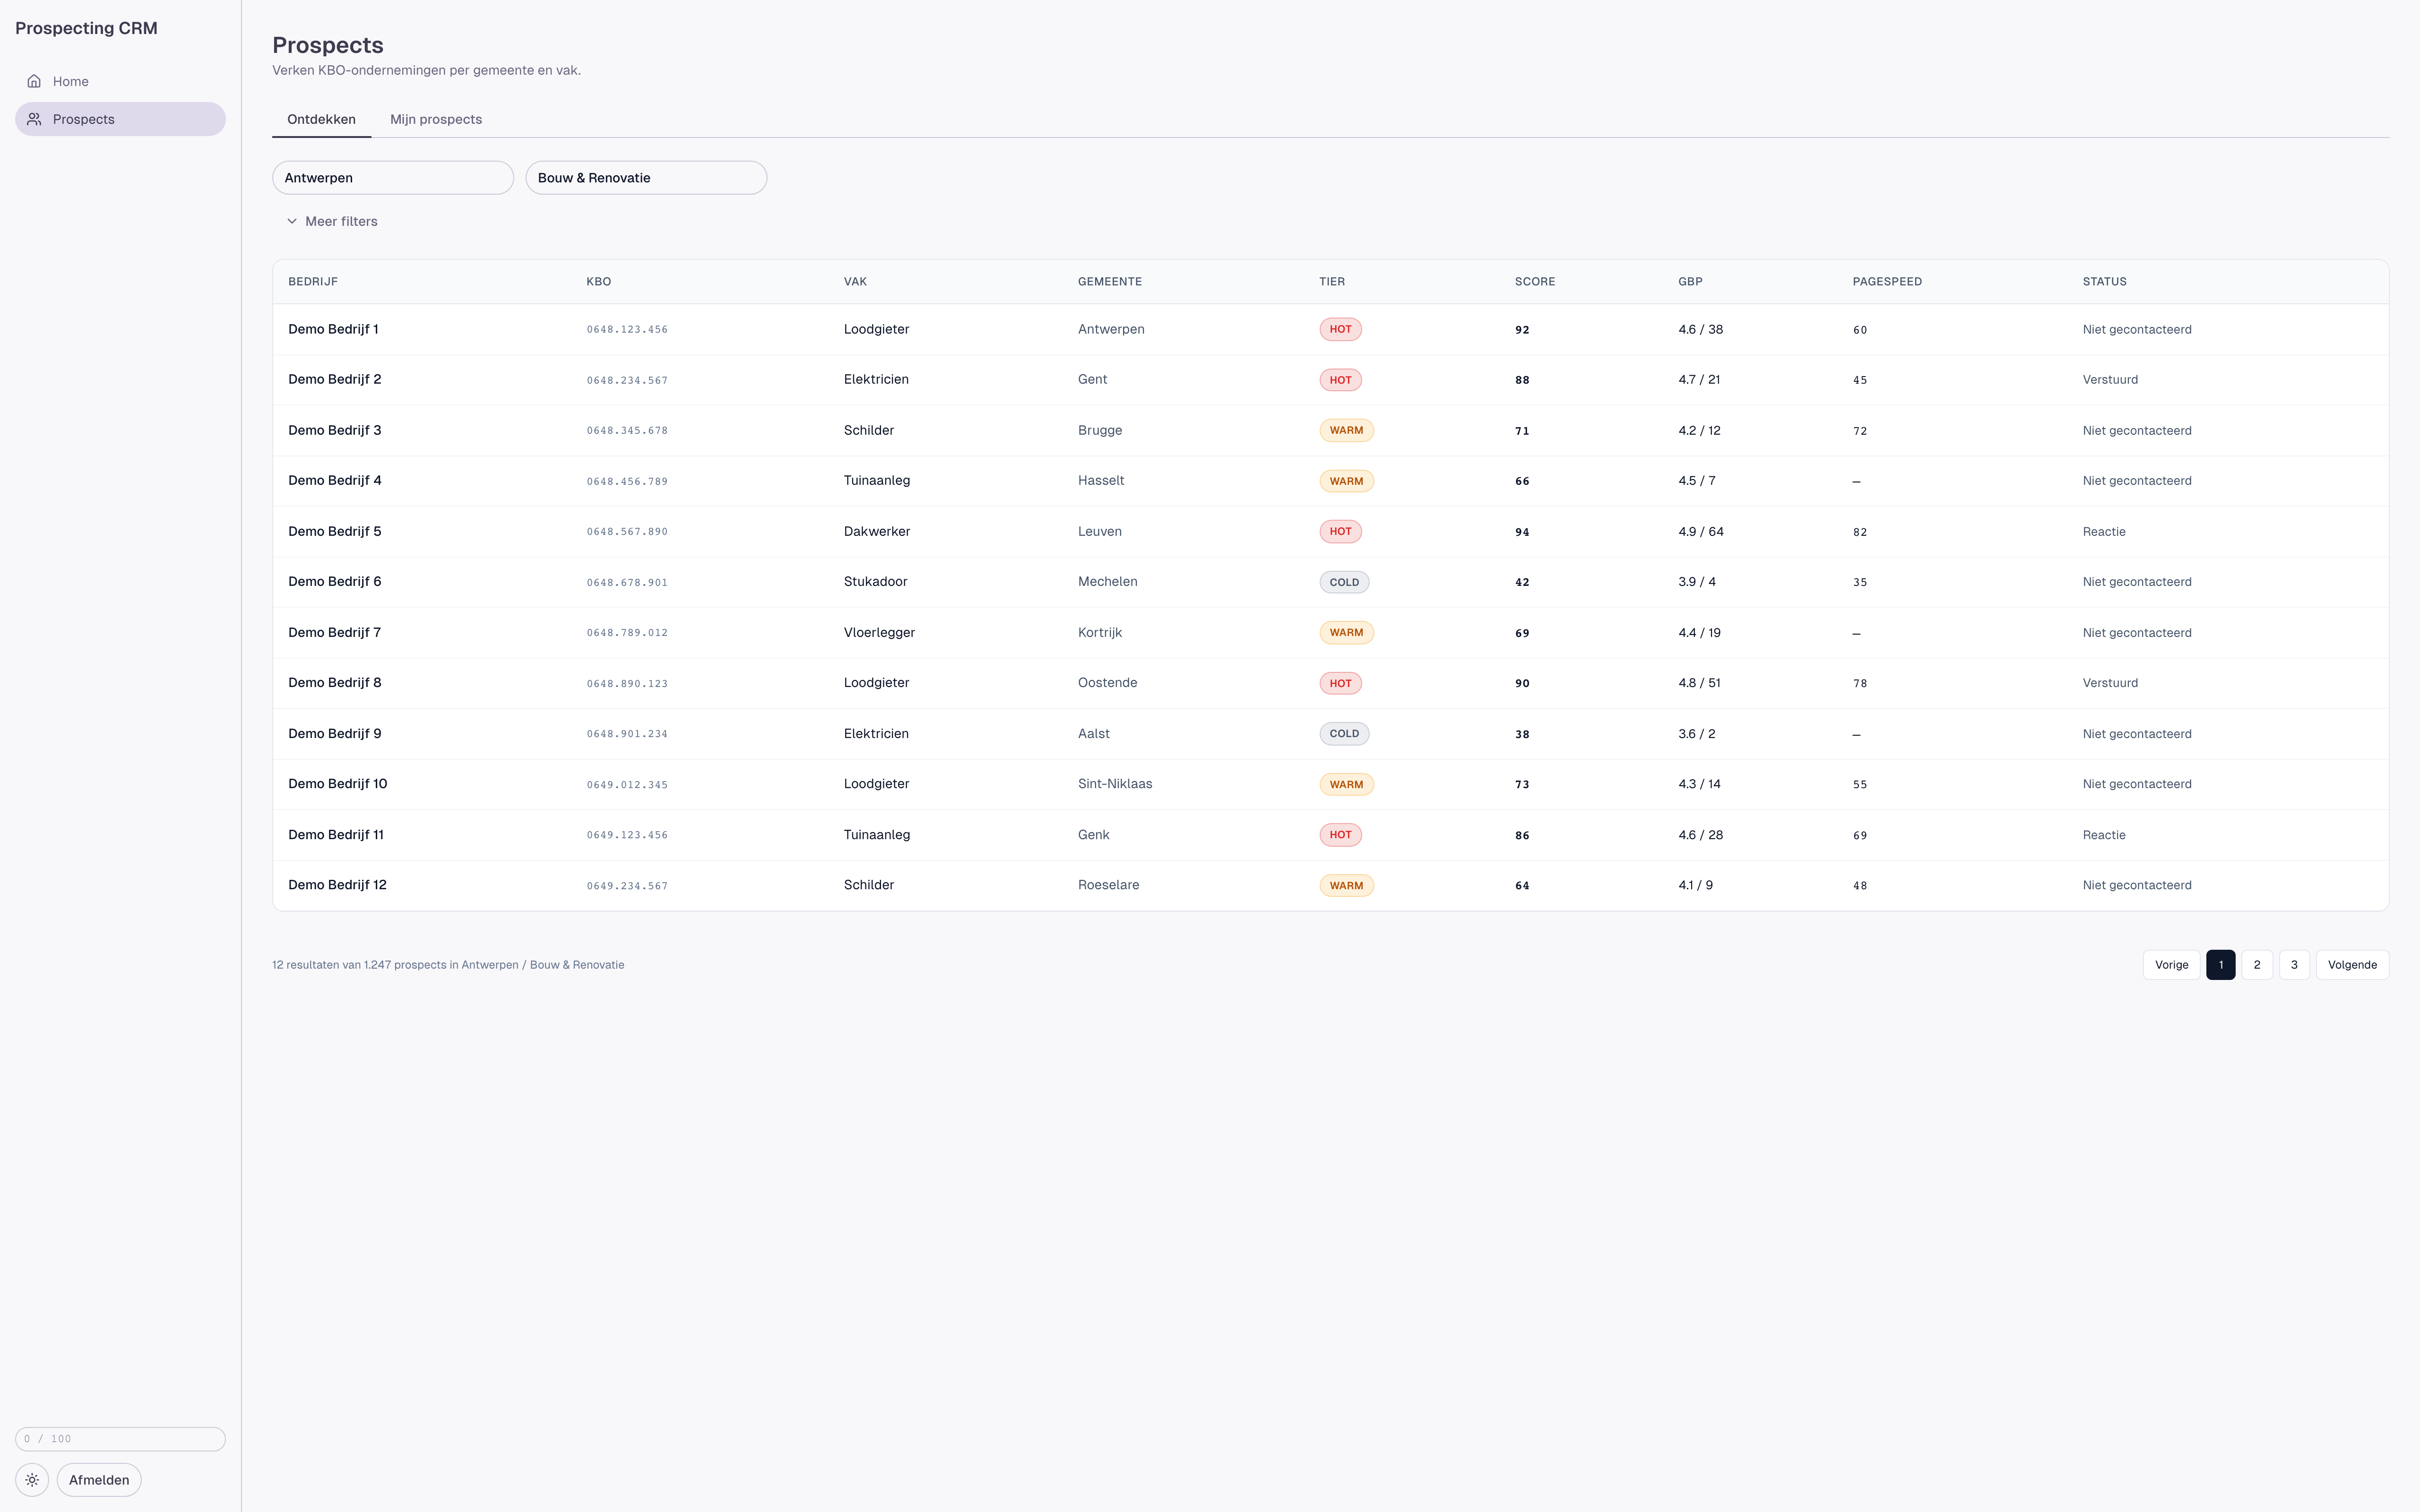Open Demo Bedrijf 9 row
The width and height of the screenshot is (2420, 1512).
click(x=1330, y=734)
